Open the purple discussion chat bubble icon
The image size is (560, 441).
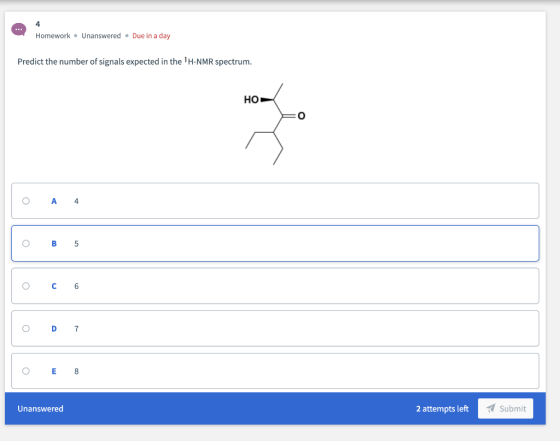click(x=19, y=29)
